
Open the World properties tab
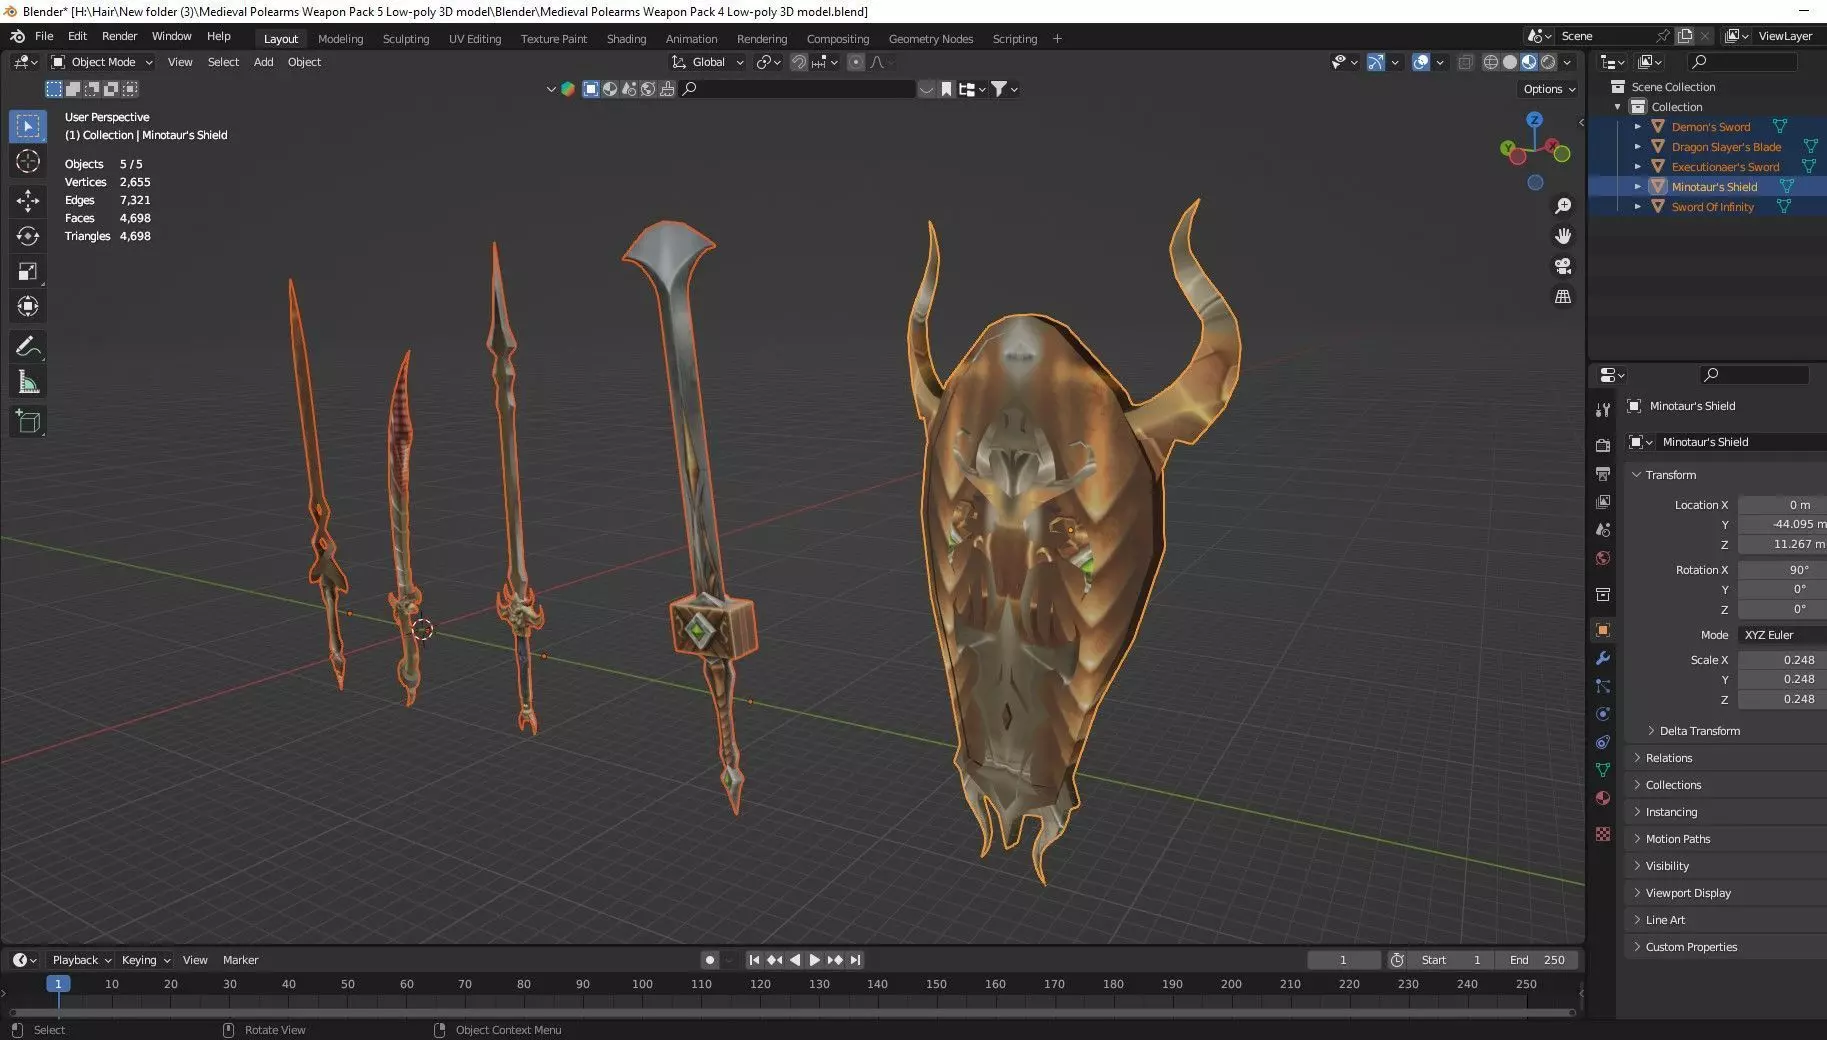1603,558
